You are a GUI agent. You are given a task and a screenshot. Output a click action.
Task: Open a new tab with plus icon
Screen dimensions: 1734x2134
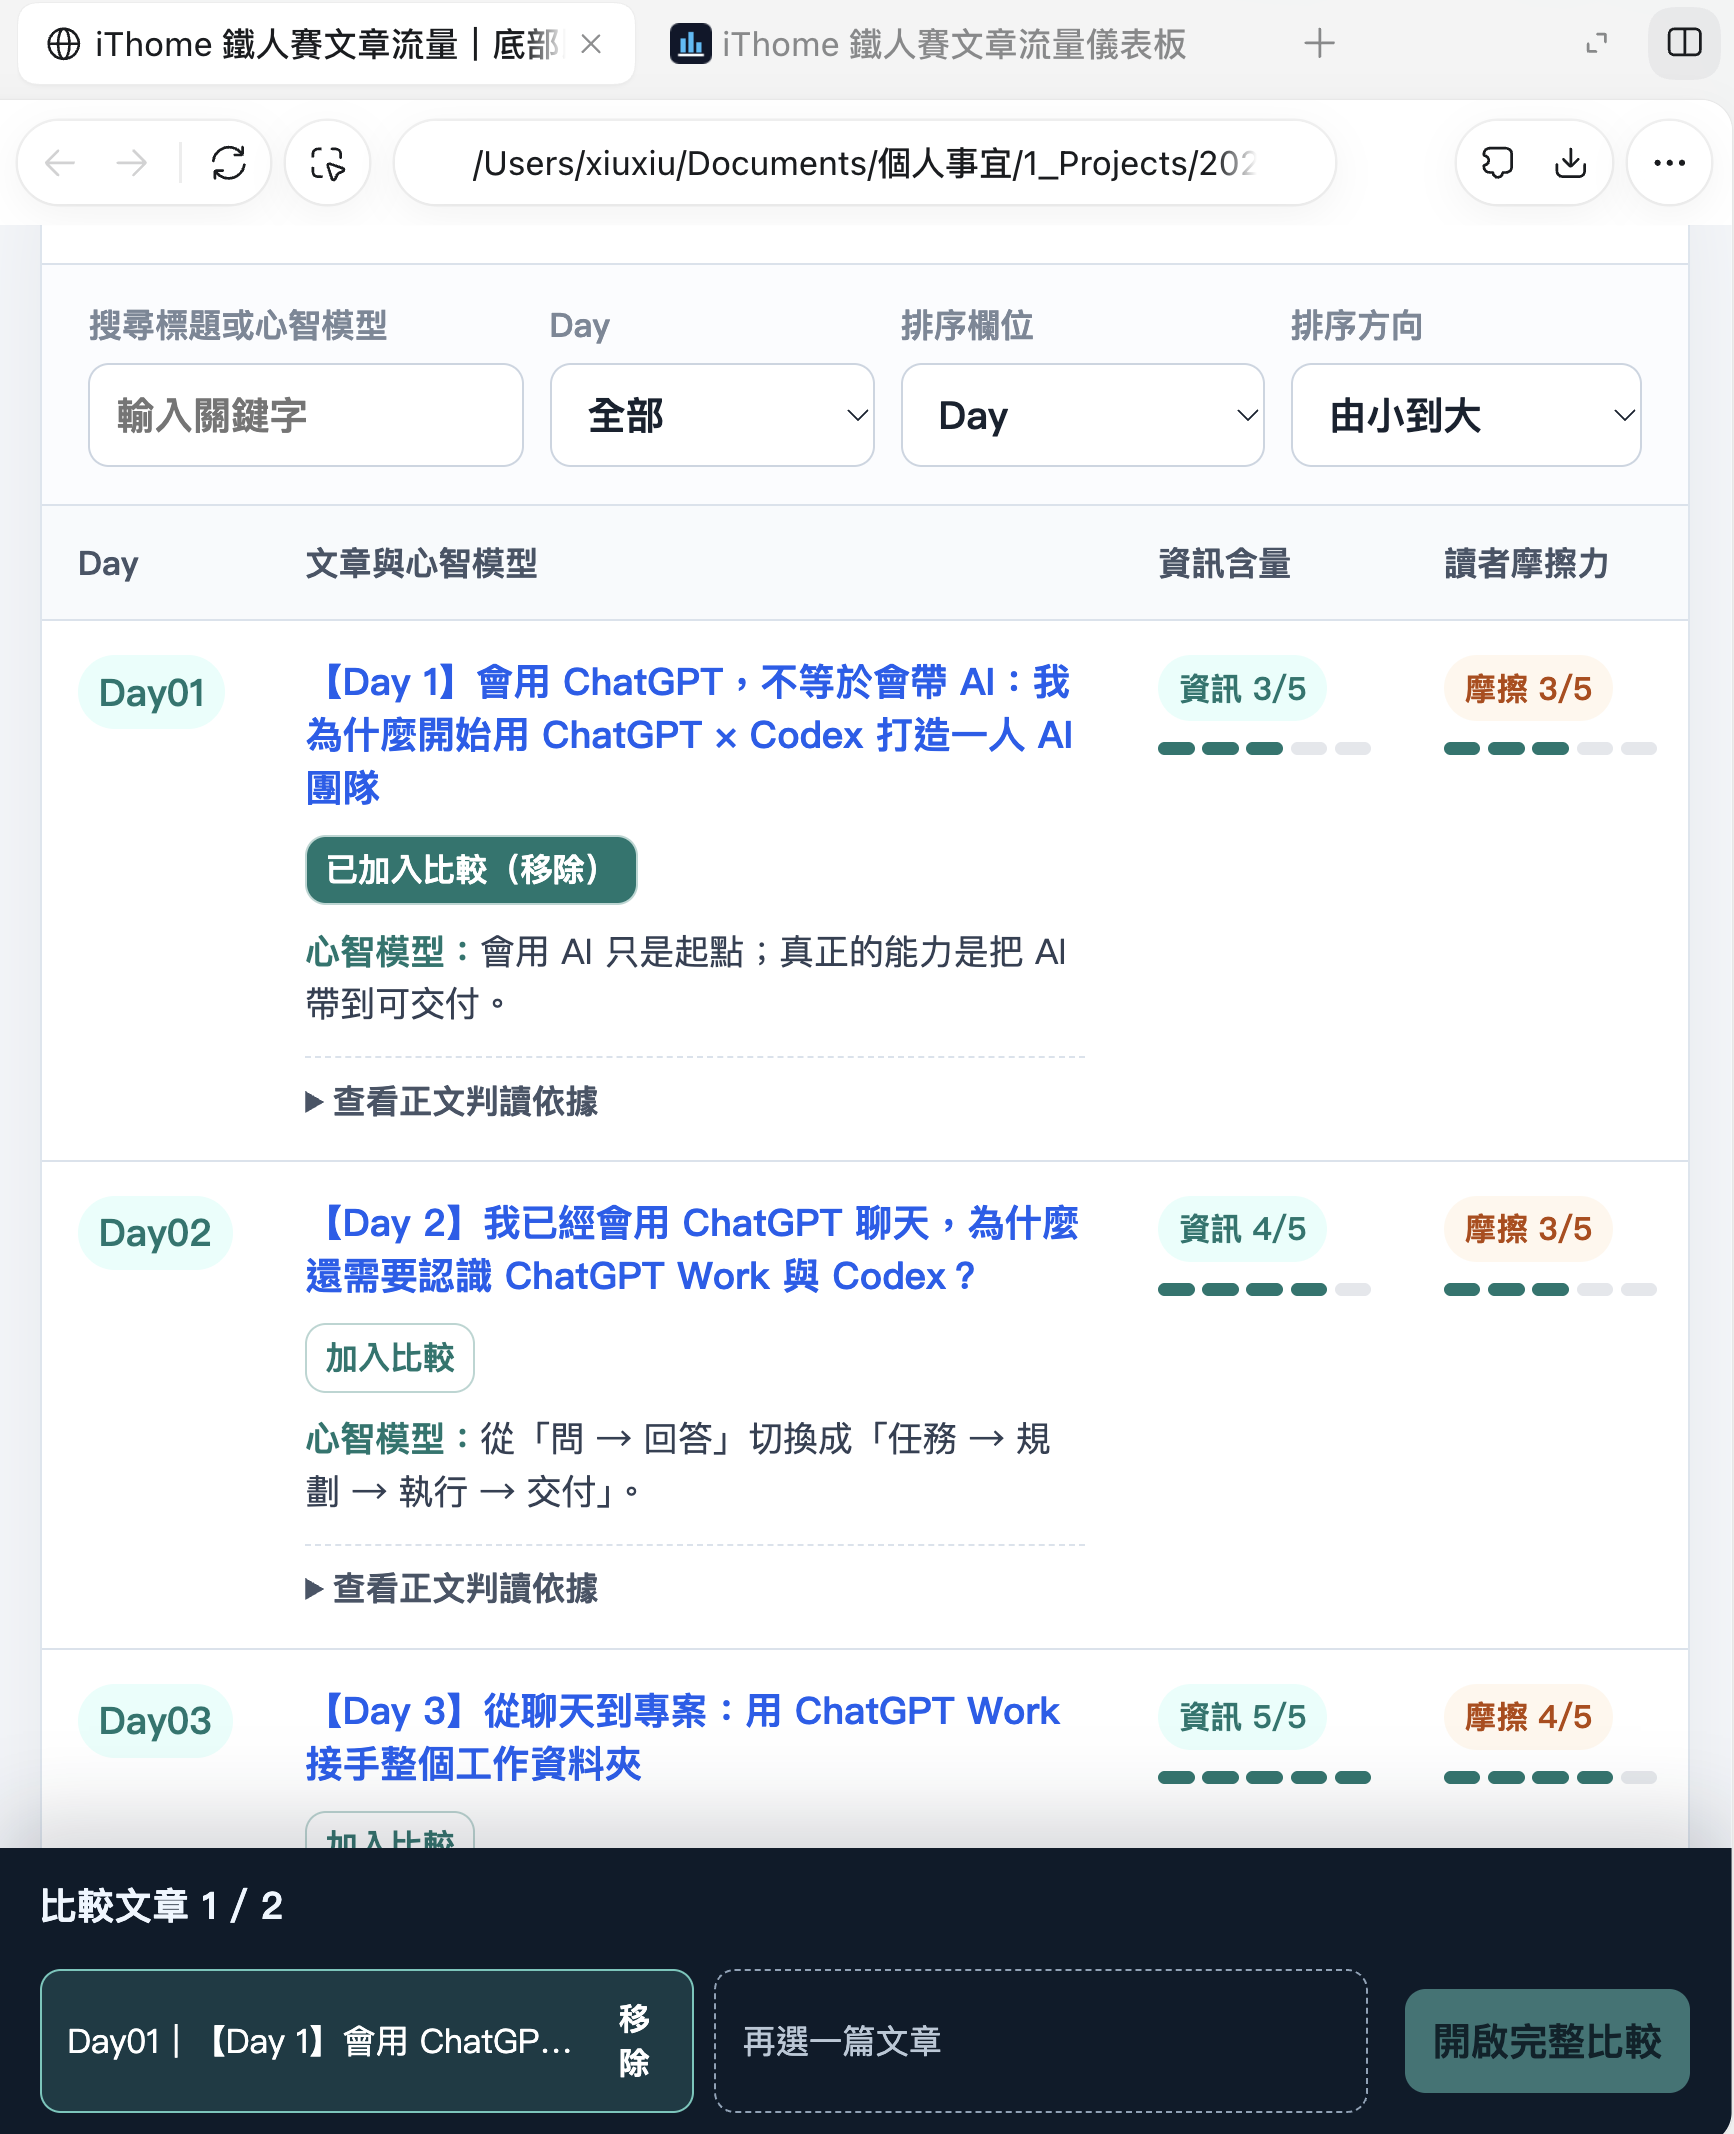[1319, 43]
